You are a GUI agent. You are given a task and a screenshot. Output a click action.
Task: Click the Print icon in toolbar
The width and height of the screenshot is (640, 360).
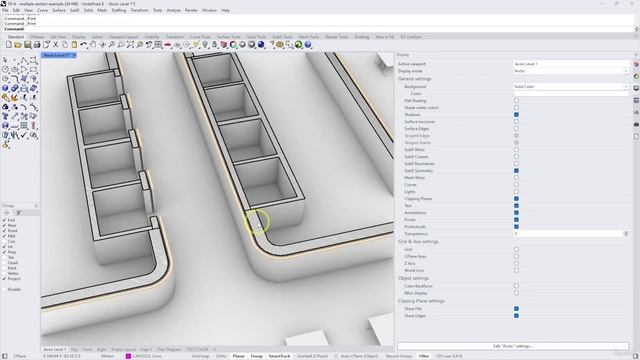pyautogui.click(x=36, y=44)
